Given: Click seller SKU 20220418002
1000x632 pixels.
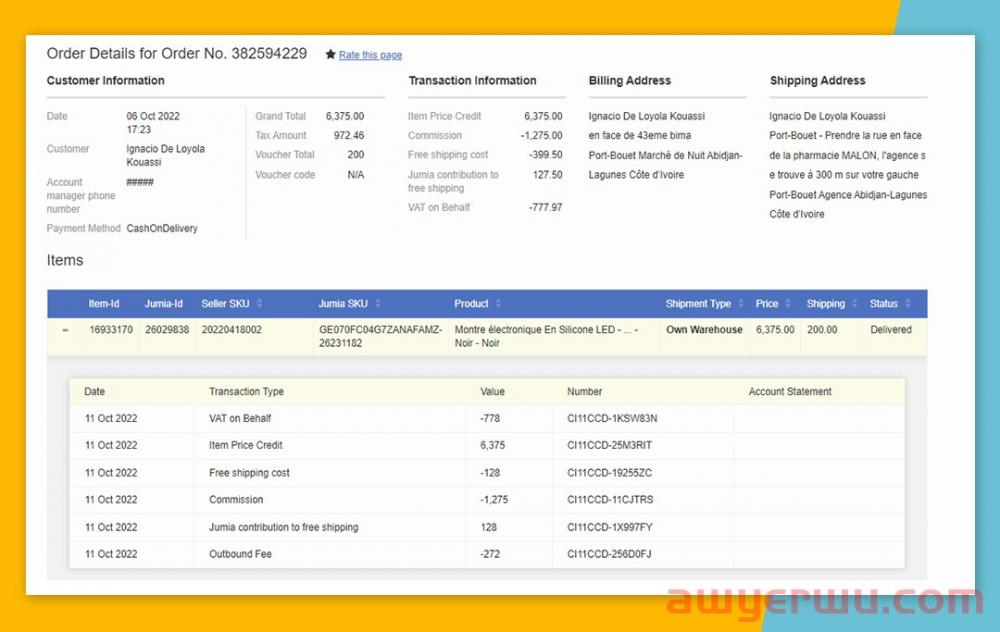Looking at the screenshot, I should pos(232,330).
